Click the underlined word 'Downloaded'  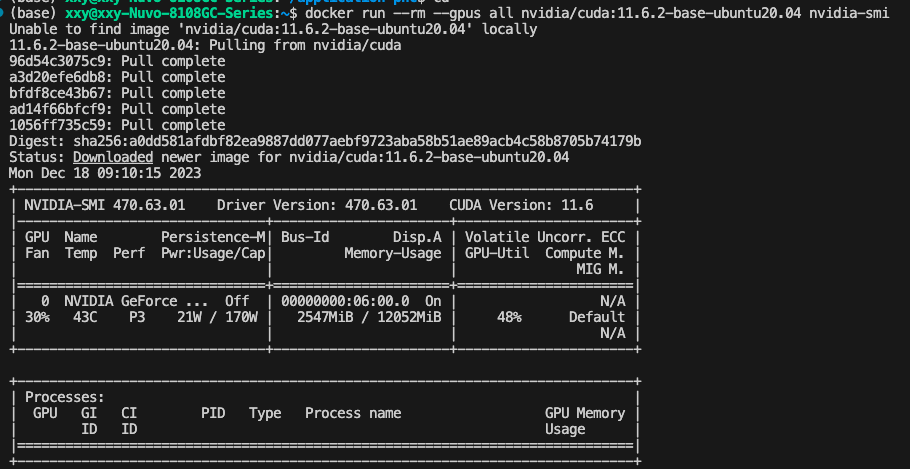click(x=113, y=157)
